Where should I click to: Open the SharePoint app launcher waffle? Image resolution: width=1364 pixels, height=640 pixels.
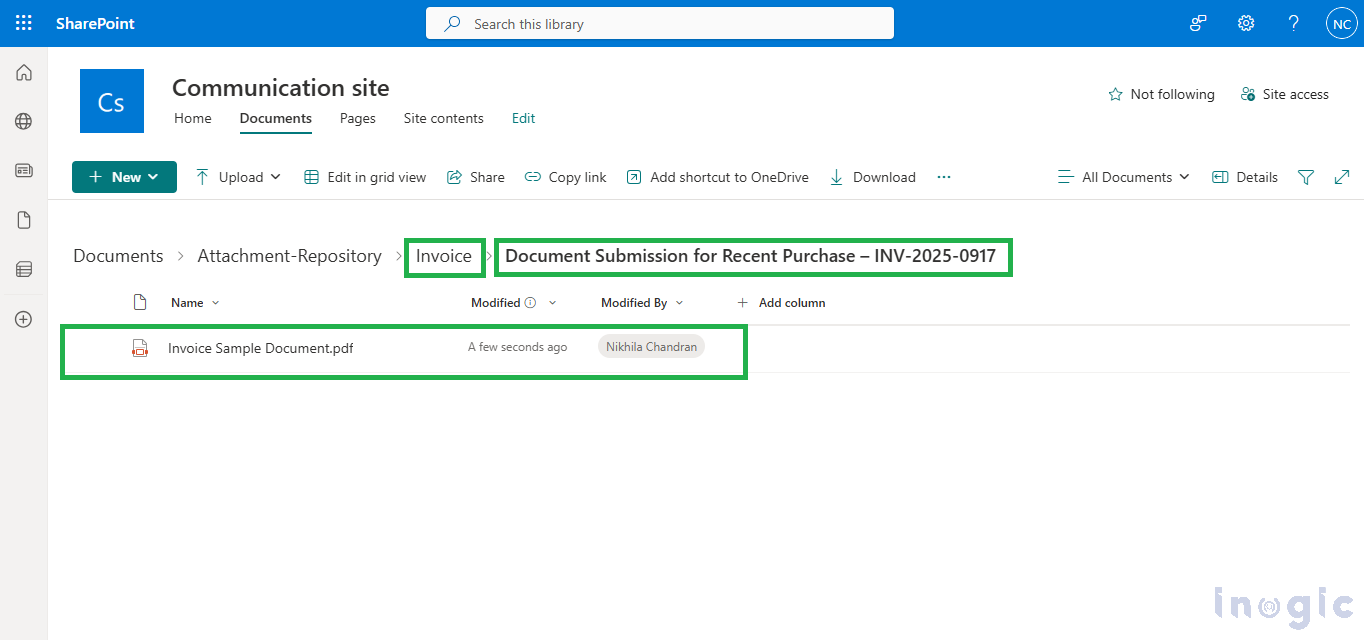(x=24, y=23)
